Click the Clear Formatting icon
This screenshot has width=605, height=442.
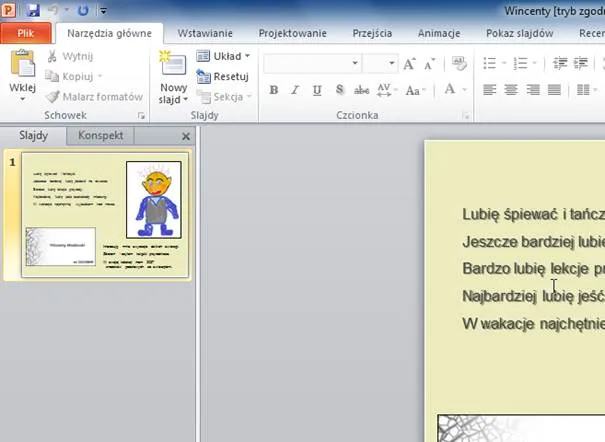click(x=459, y=63)
